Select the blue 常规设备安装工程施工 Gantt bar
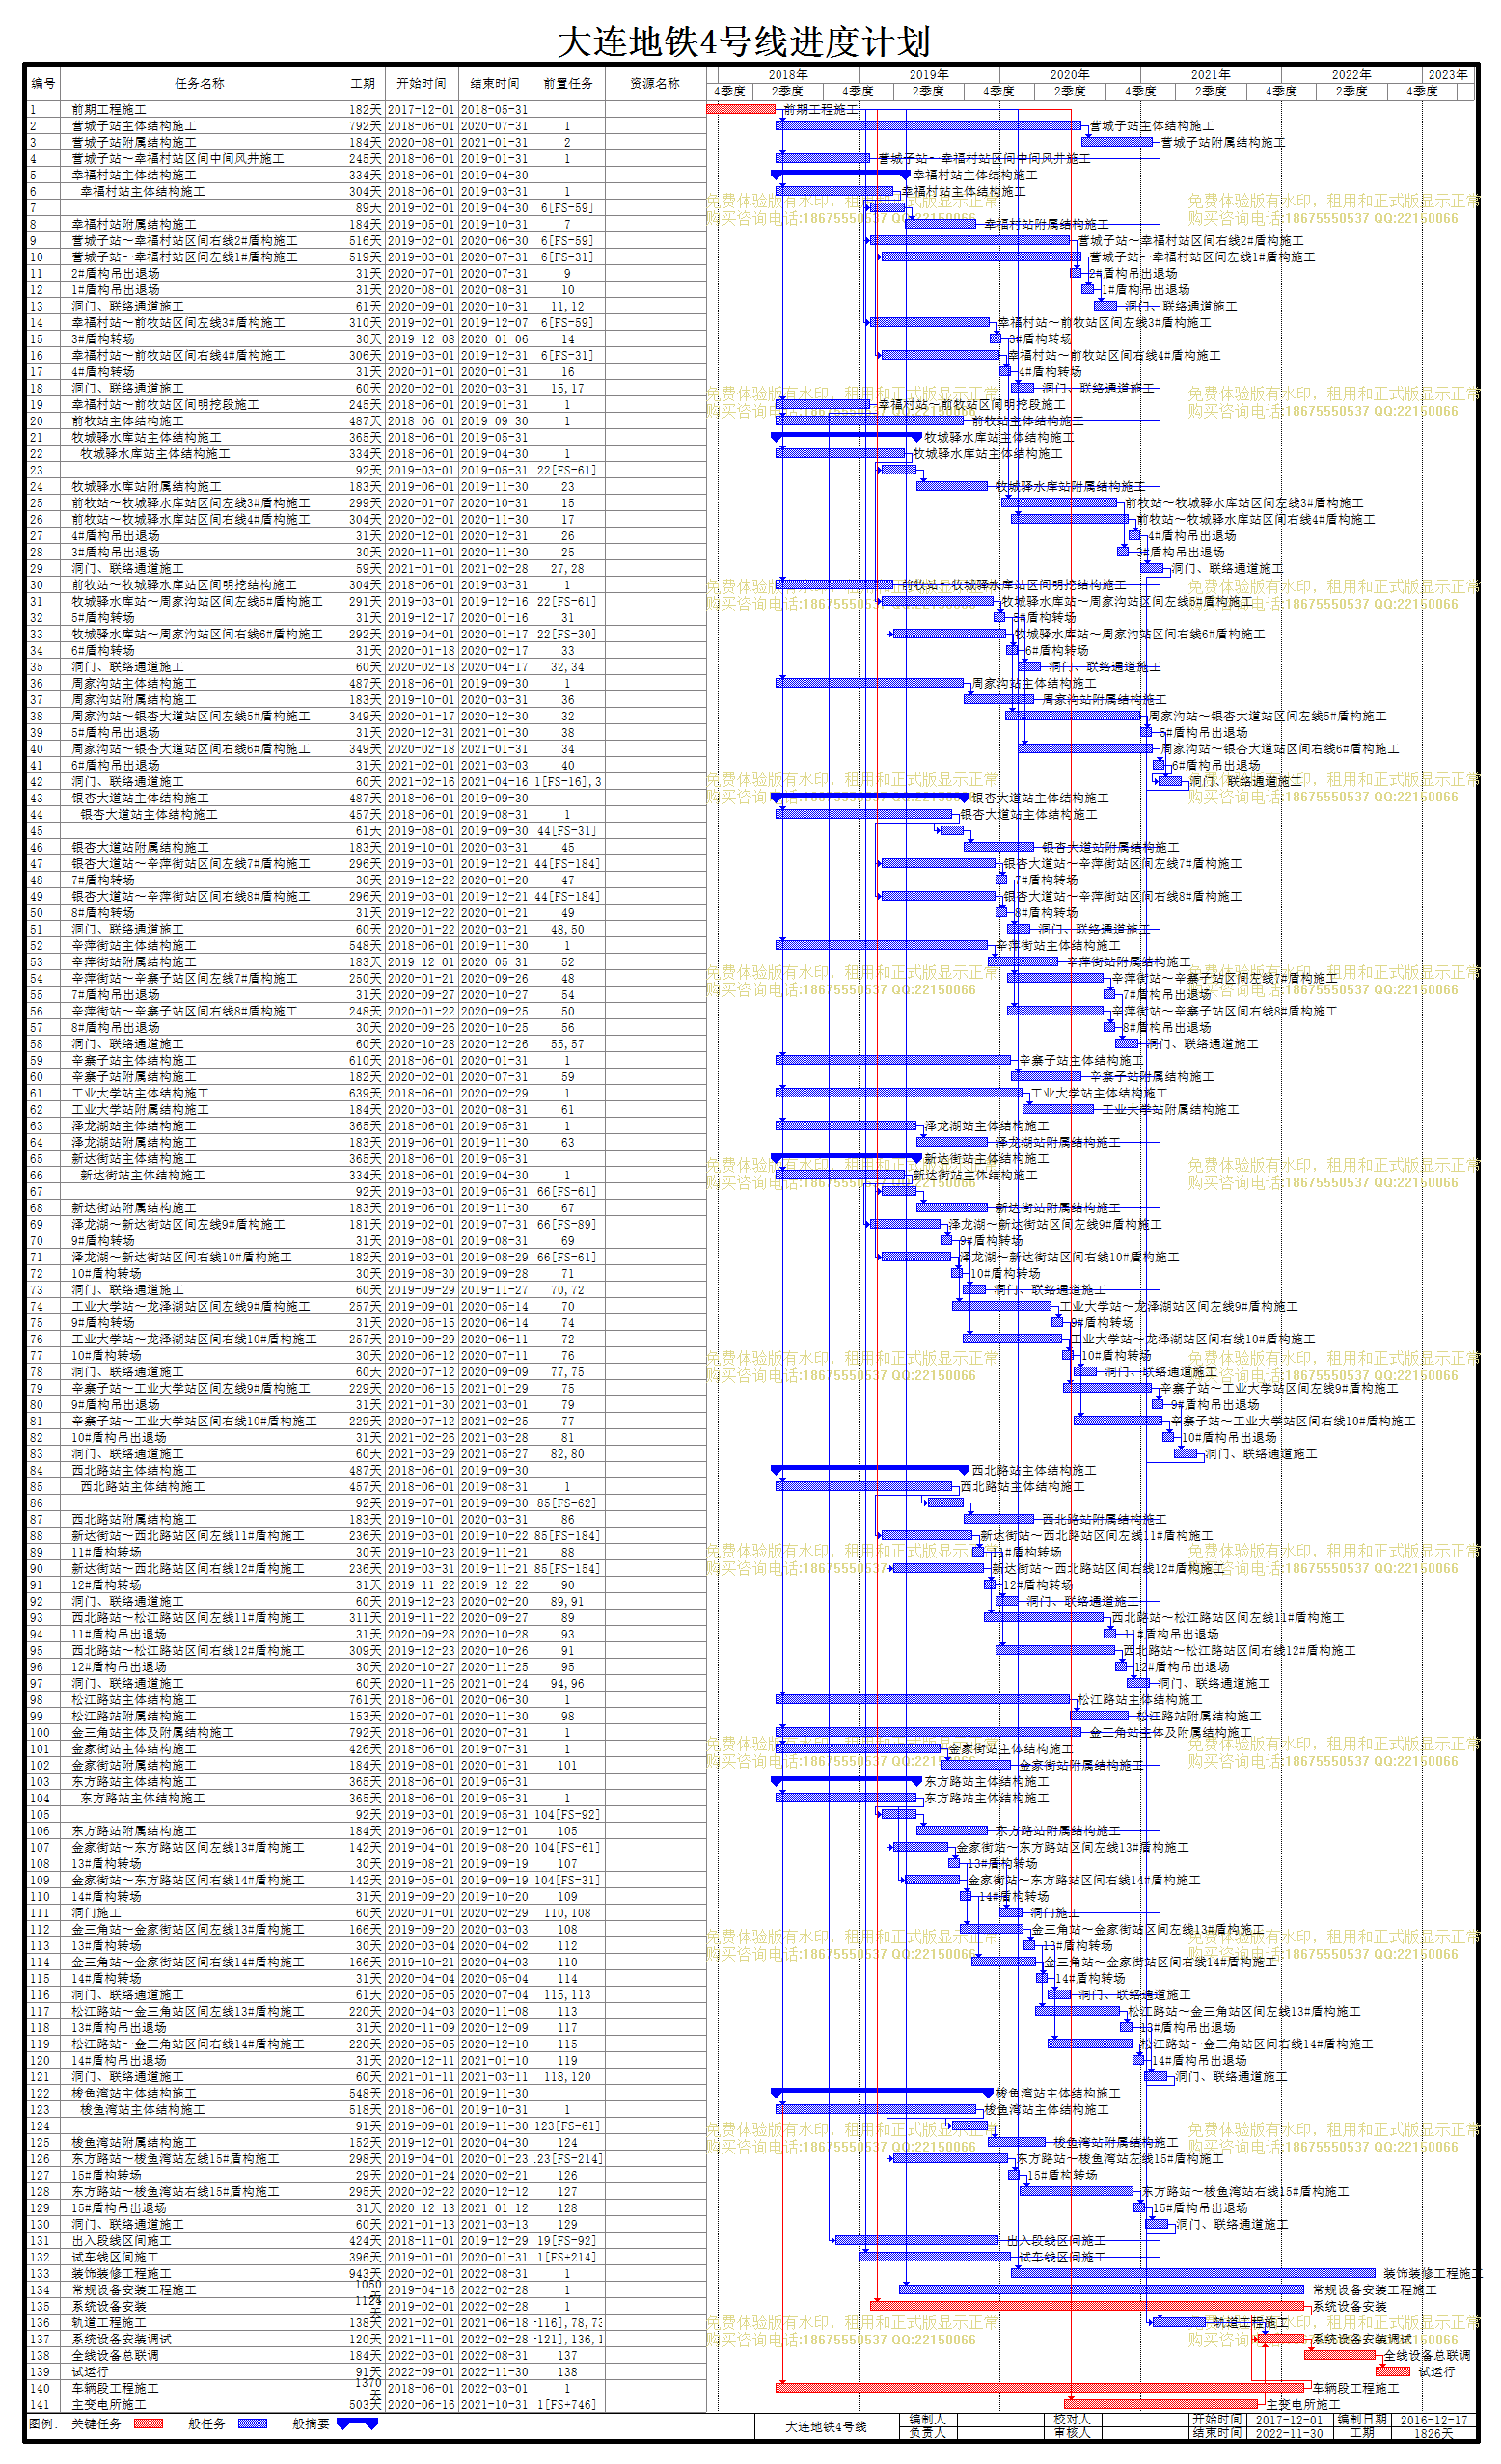The image size is (1501, 2464). point(1102,2289)
